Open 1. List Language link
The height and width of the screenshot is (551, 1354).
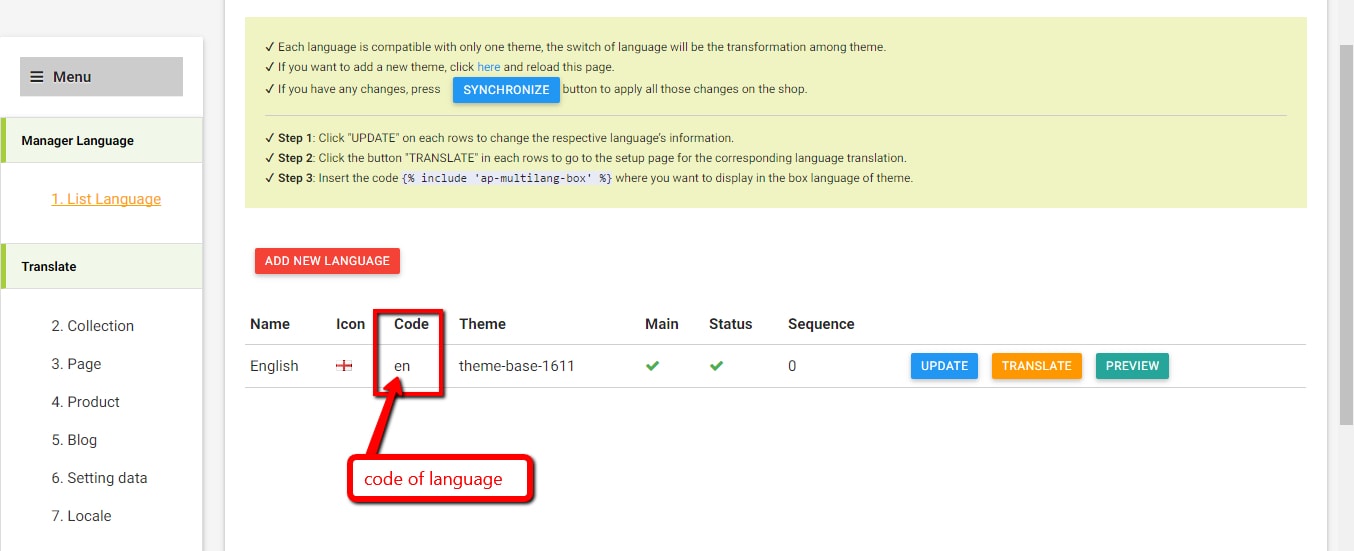(x=106, y=199)
